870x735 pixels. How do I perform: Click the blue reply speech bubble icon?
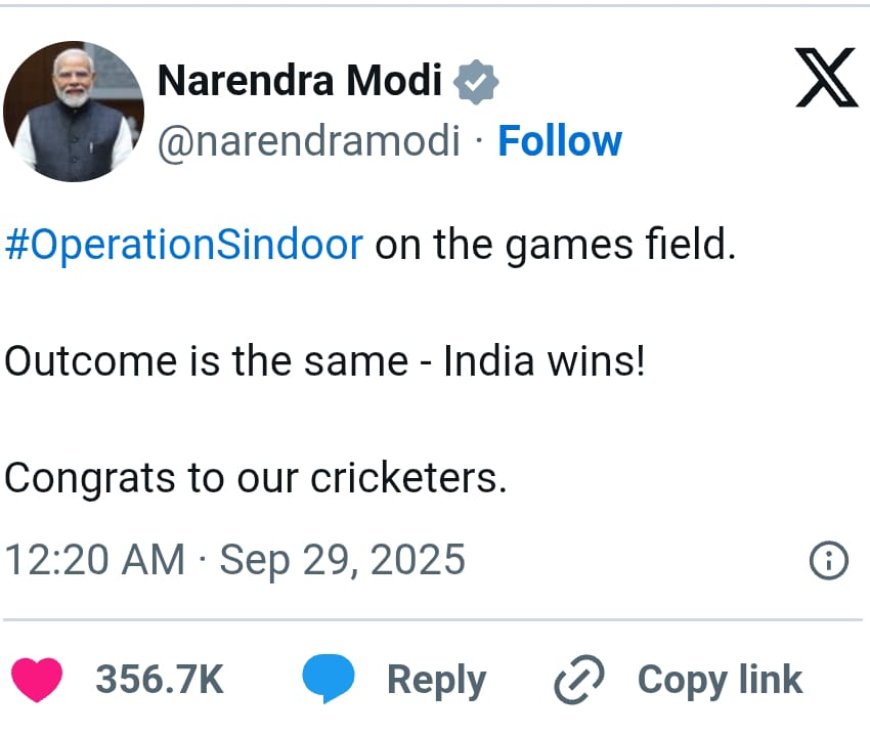(329, 680)
